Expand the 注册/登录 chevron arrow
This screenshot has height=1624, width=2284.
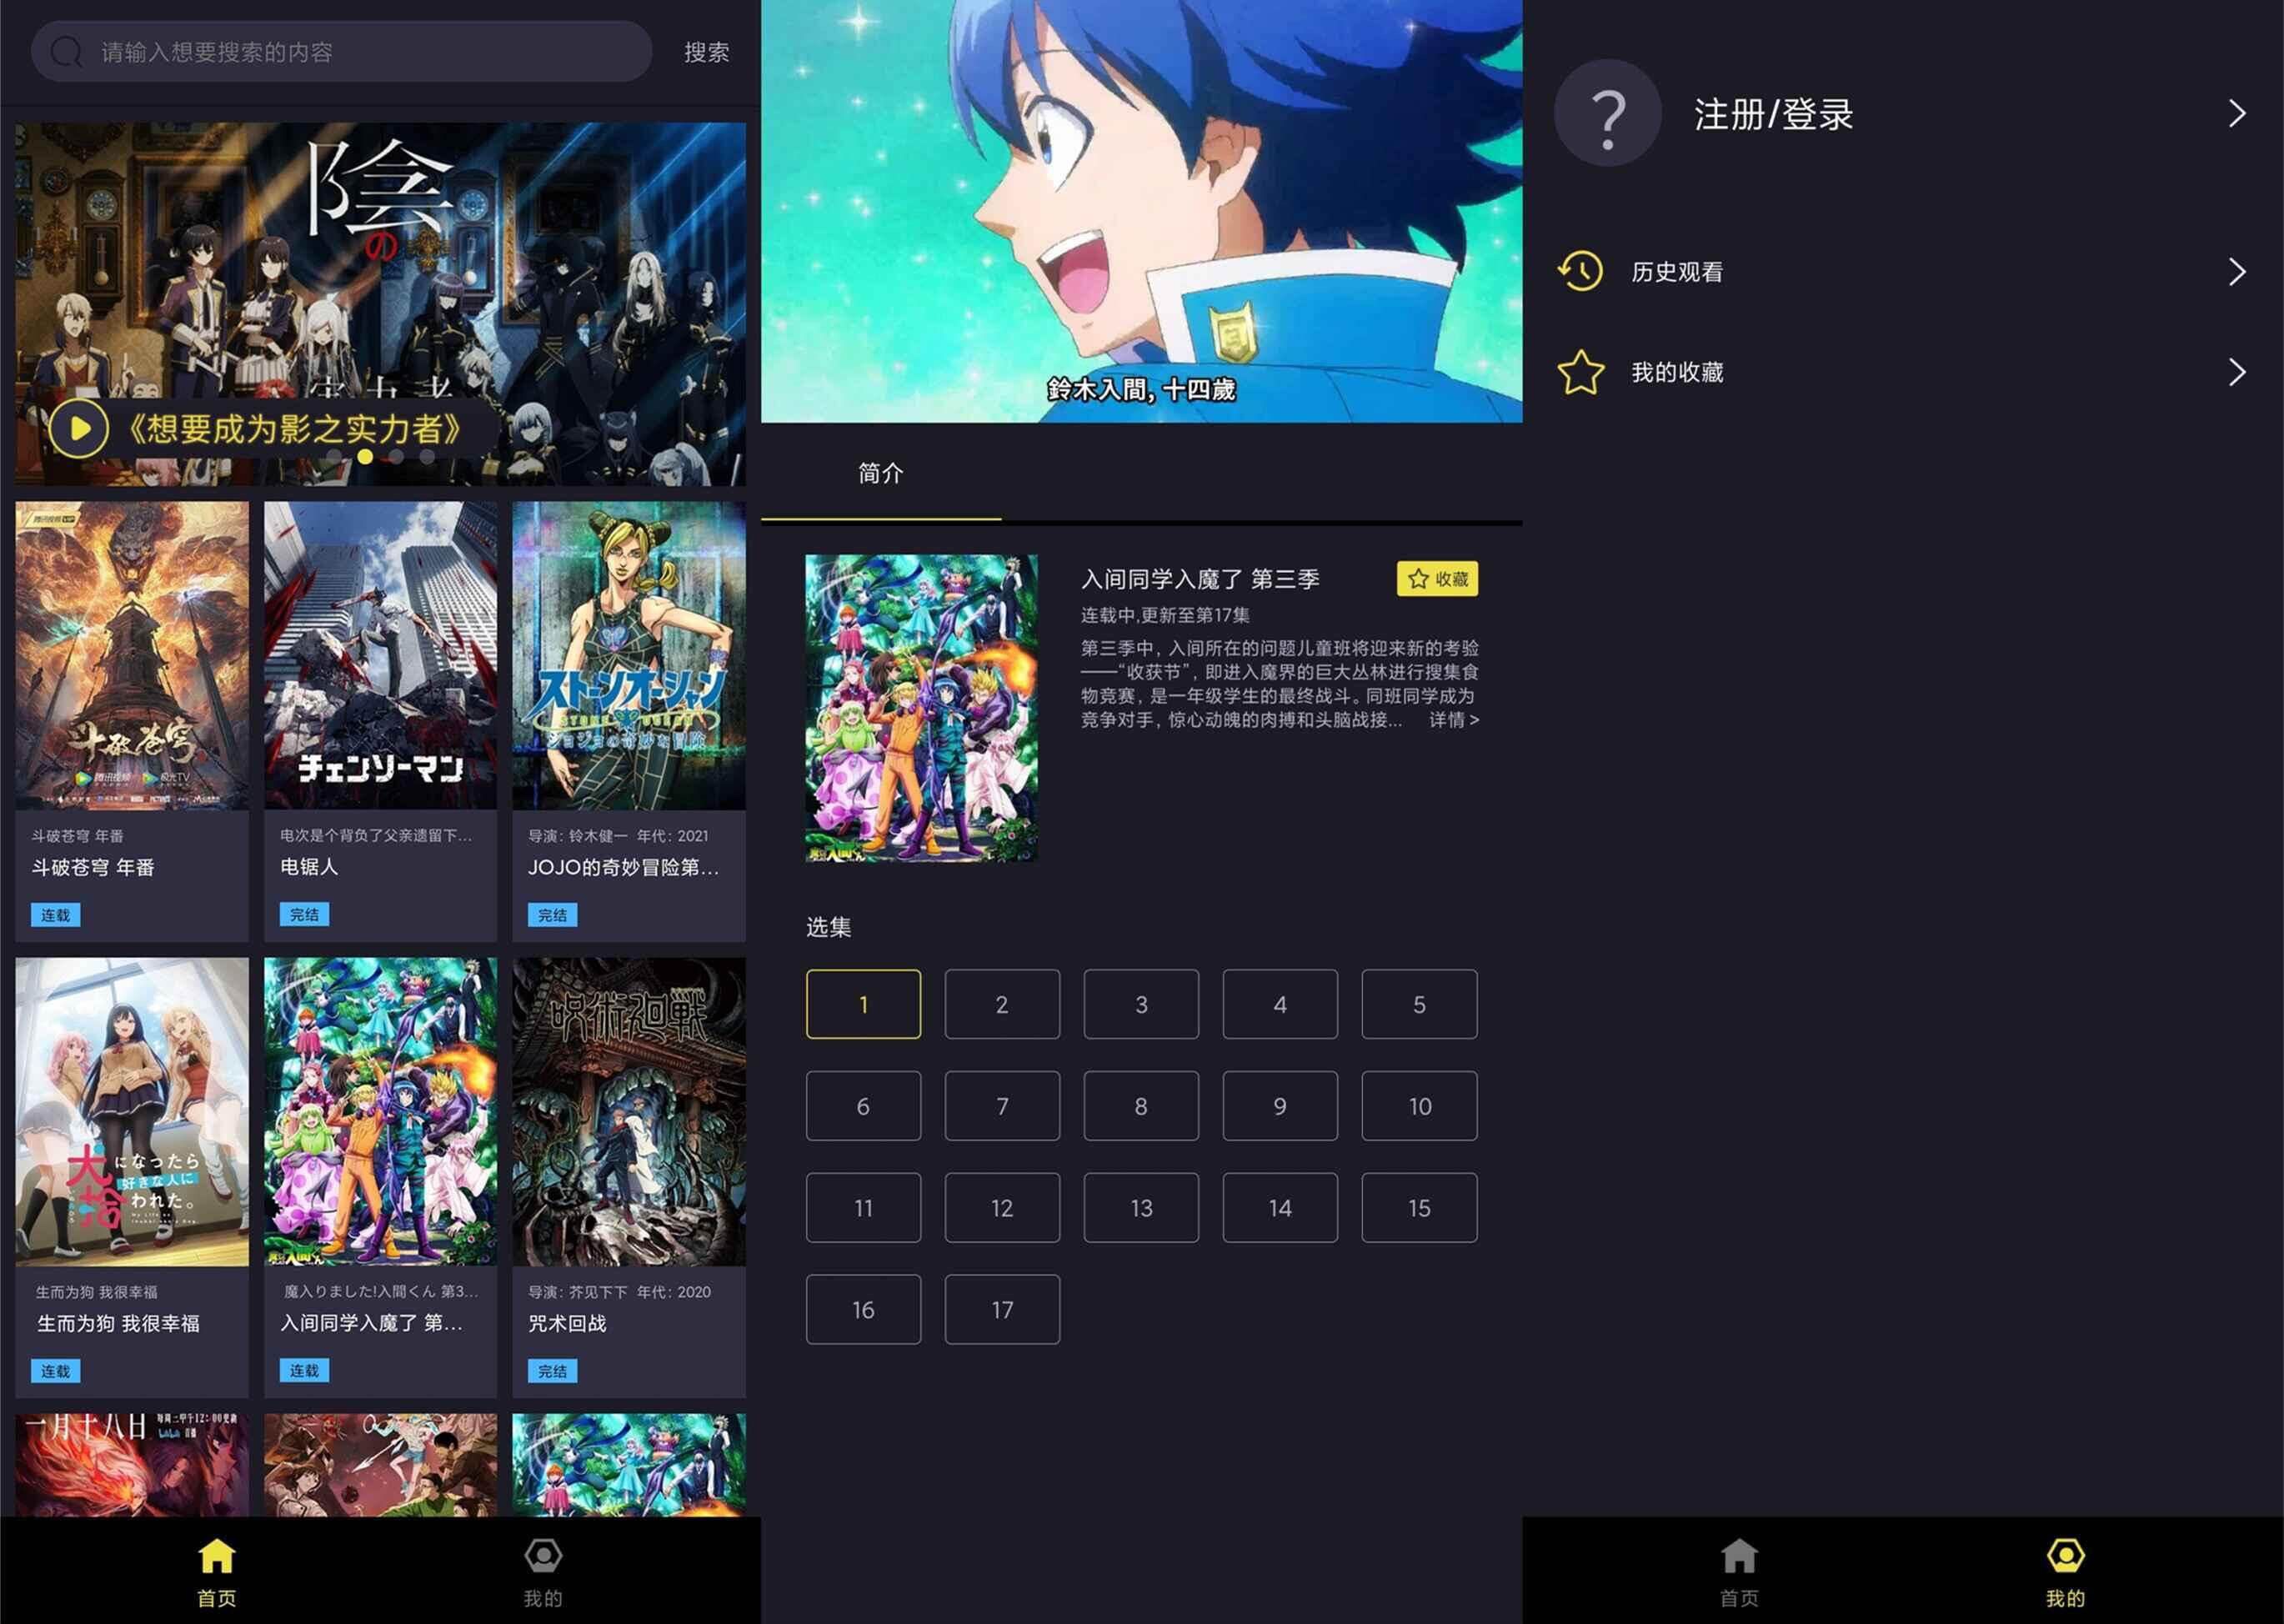(2238, 114)
